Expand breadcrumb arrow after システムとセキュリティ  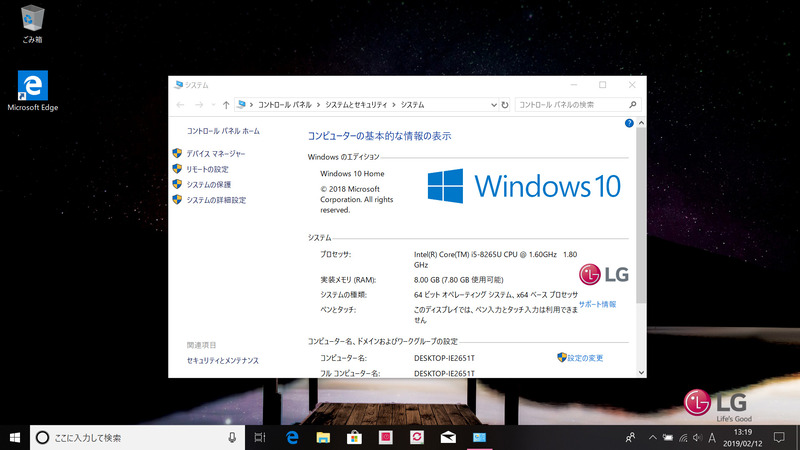tap(394, 105)
